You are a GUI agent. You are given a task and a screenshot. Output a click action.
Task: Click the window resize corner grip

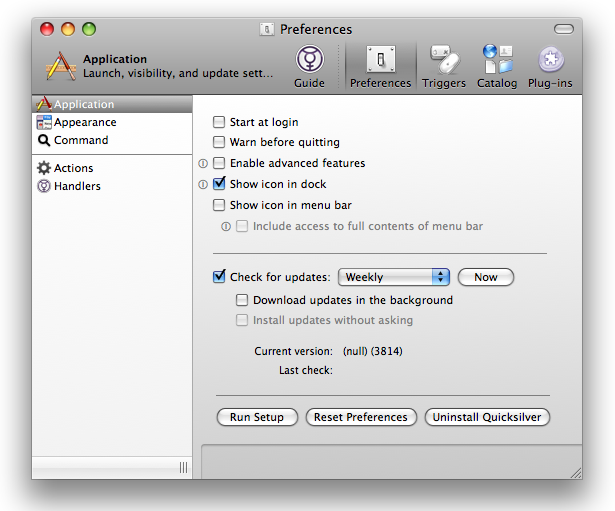[576, 473]
